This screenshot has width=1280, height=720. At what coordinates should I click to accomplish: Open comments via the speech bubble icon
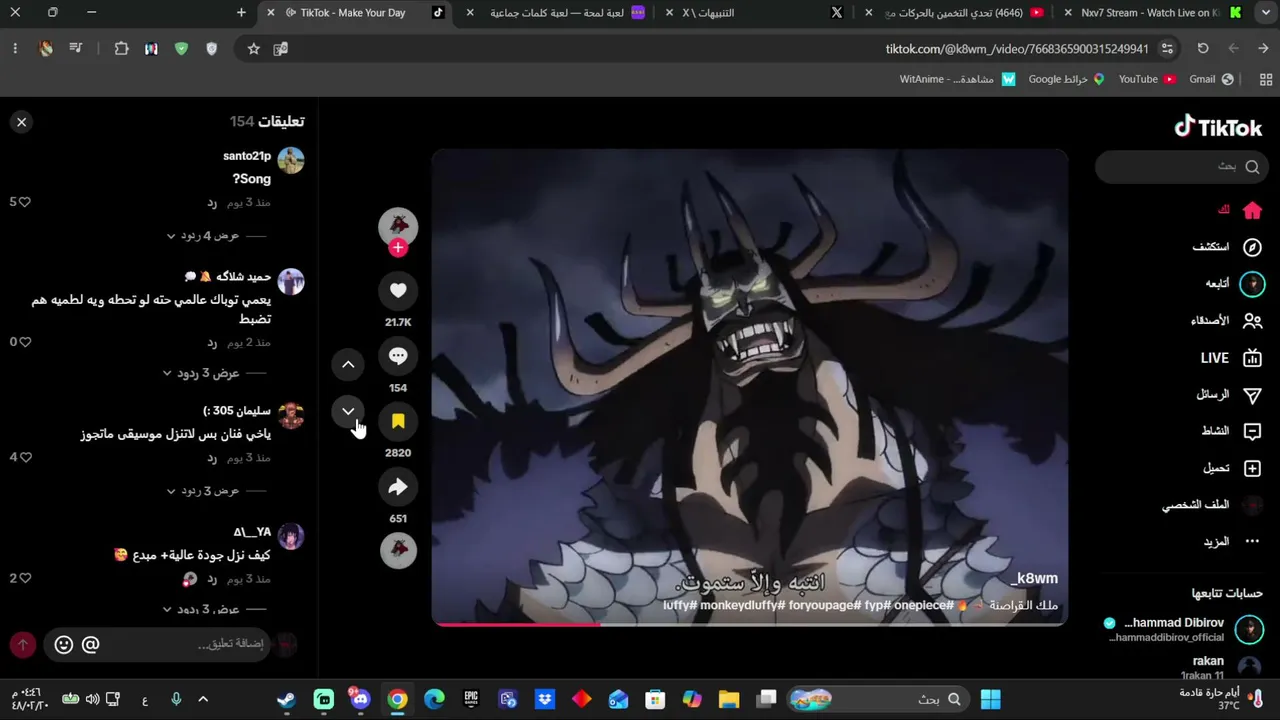398,356
